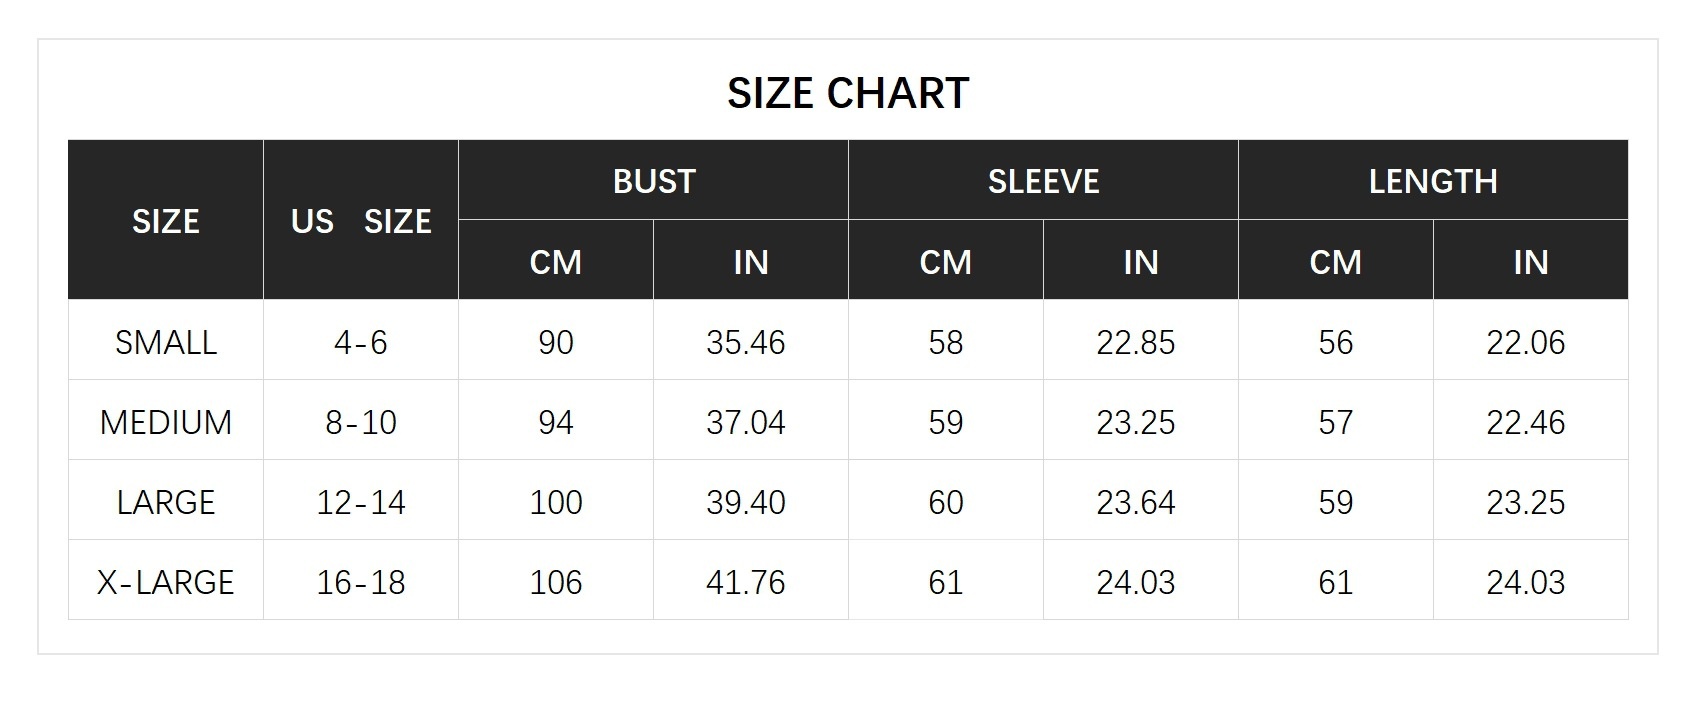The width and height of the screenshot is (1689, 712).
Task: Click the BUST header cell
Action: click(653, 180)
